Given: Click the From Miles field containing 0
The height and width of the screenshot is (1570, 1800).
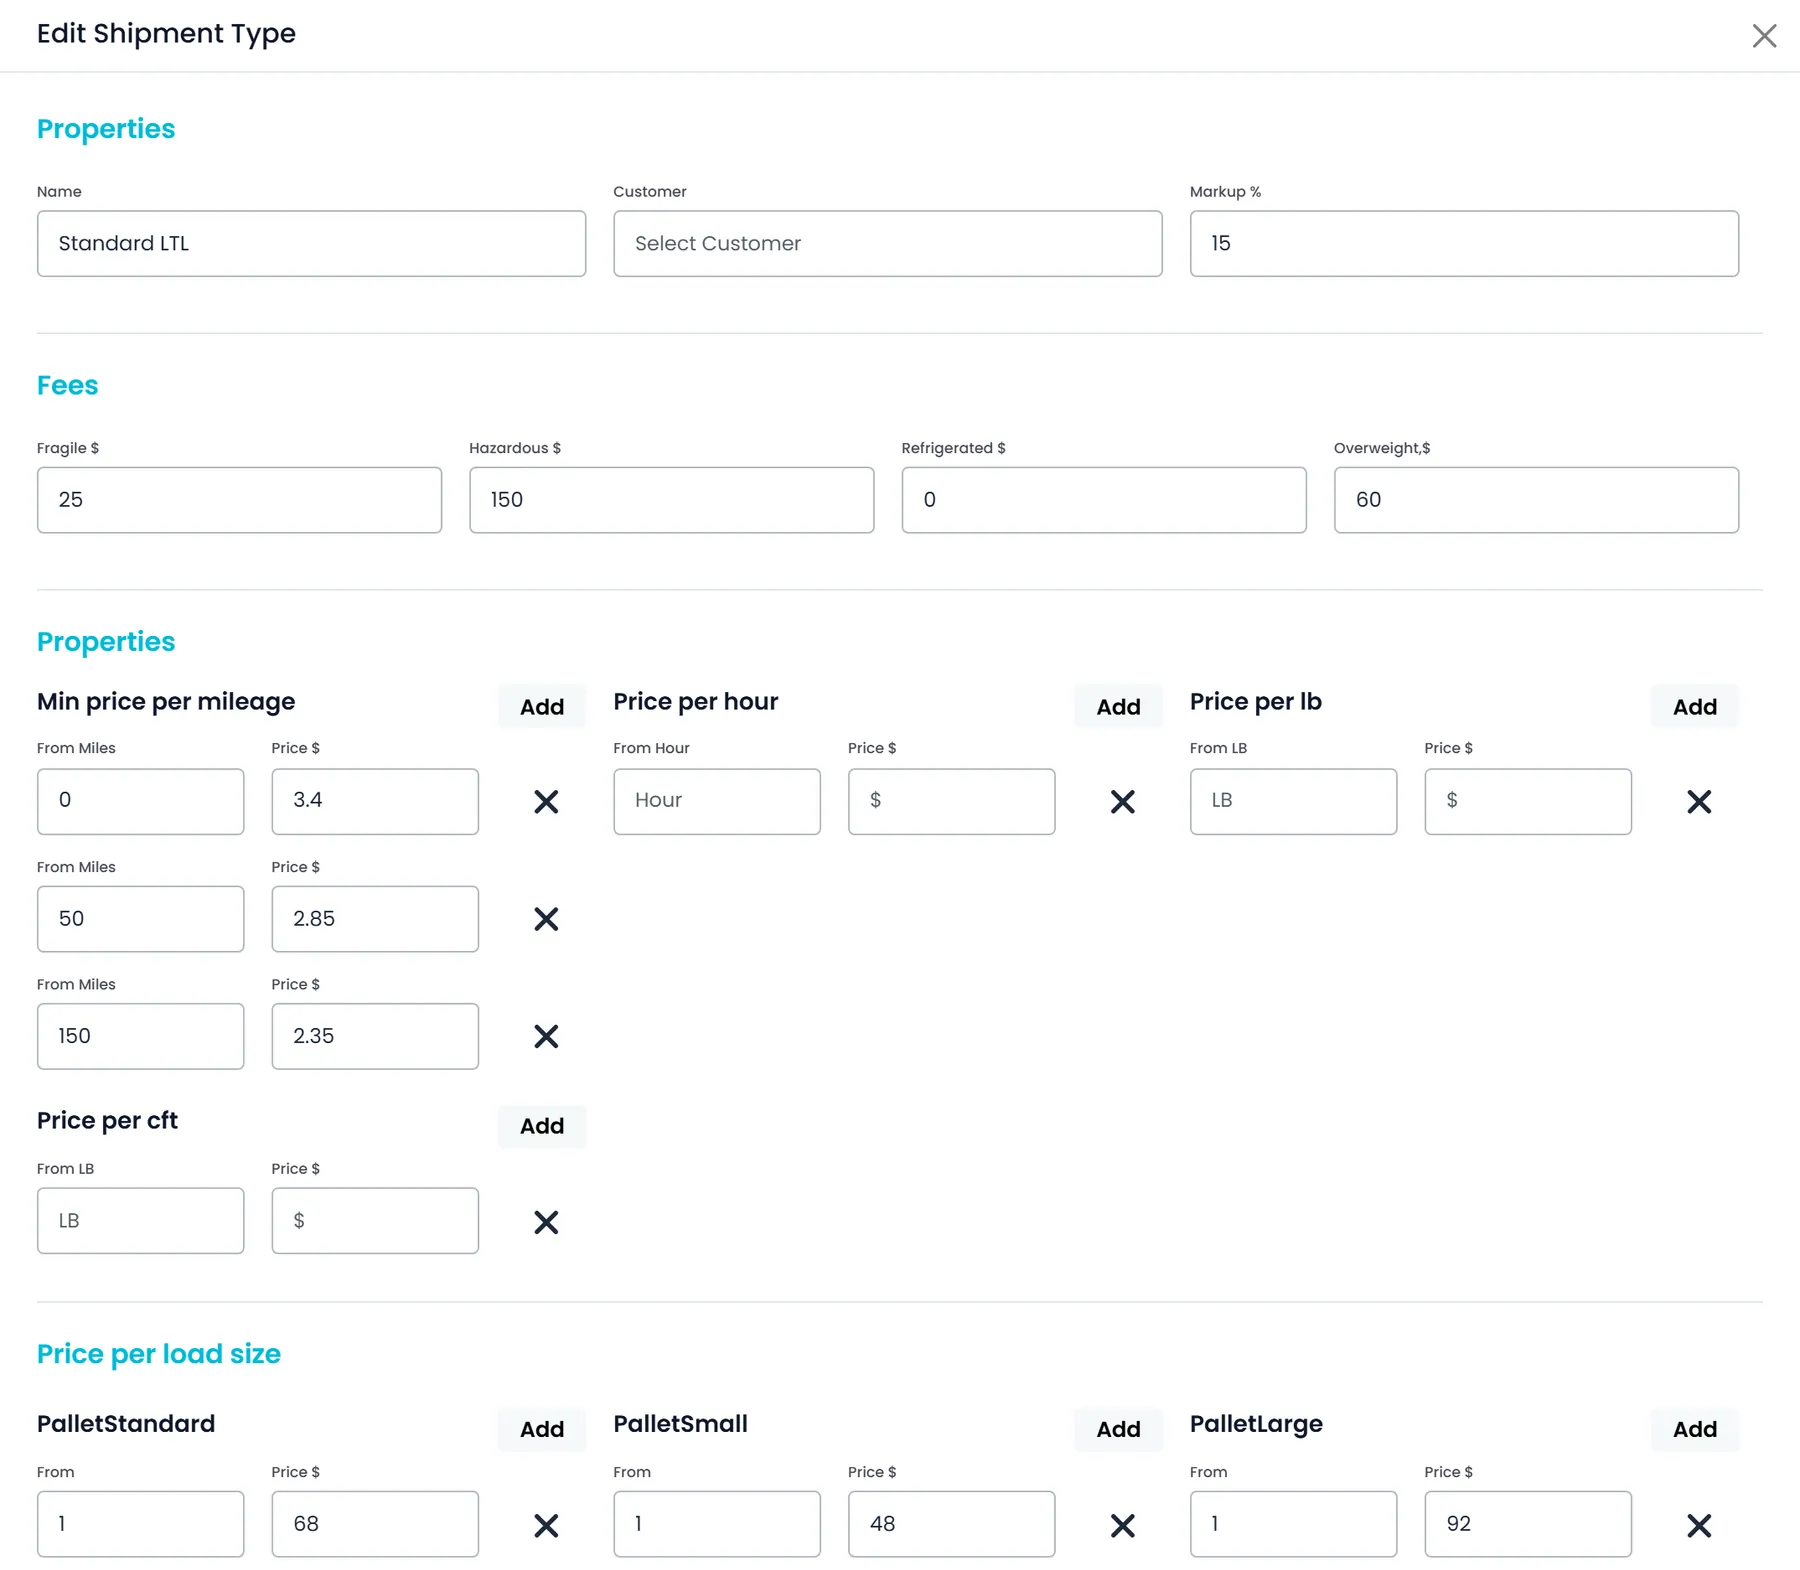Looking at the screenshot, I should 140,801.
